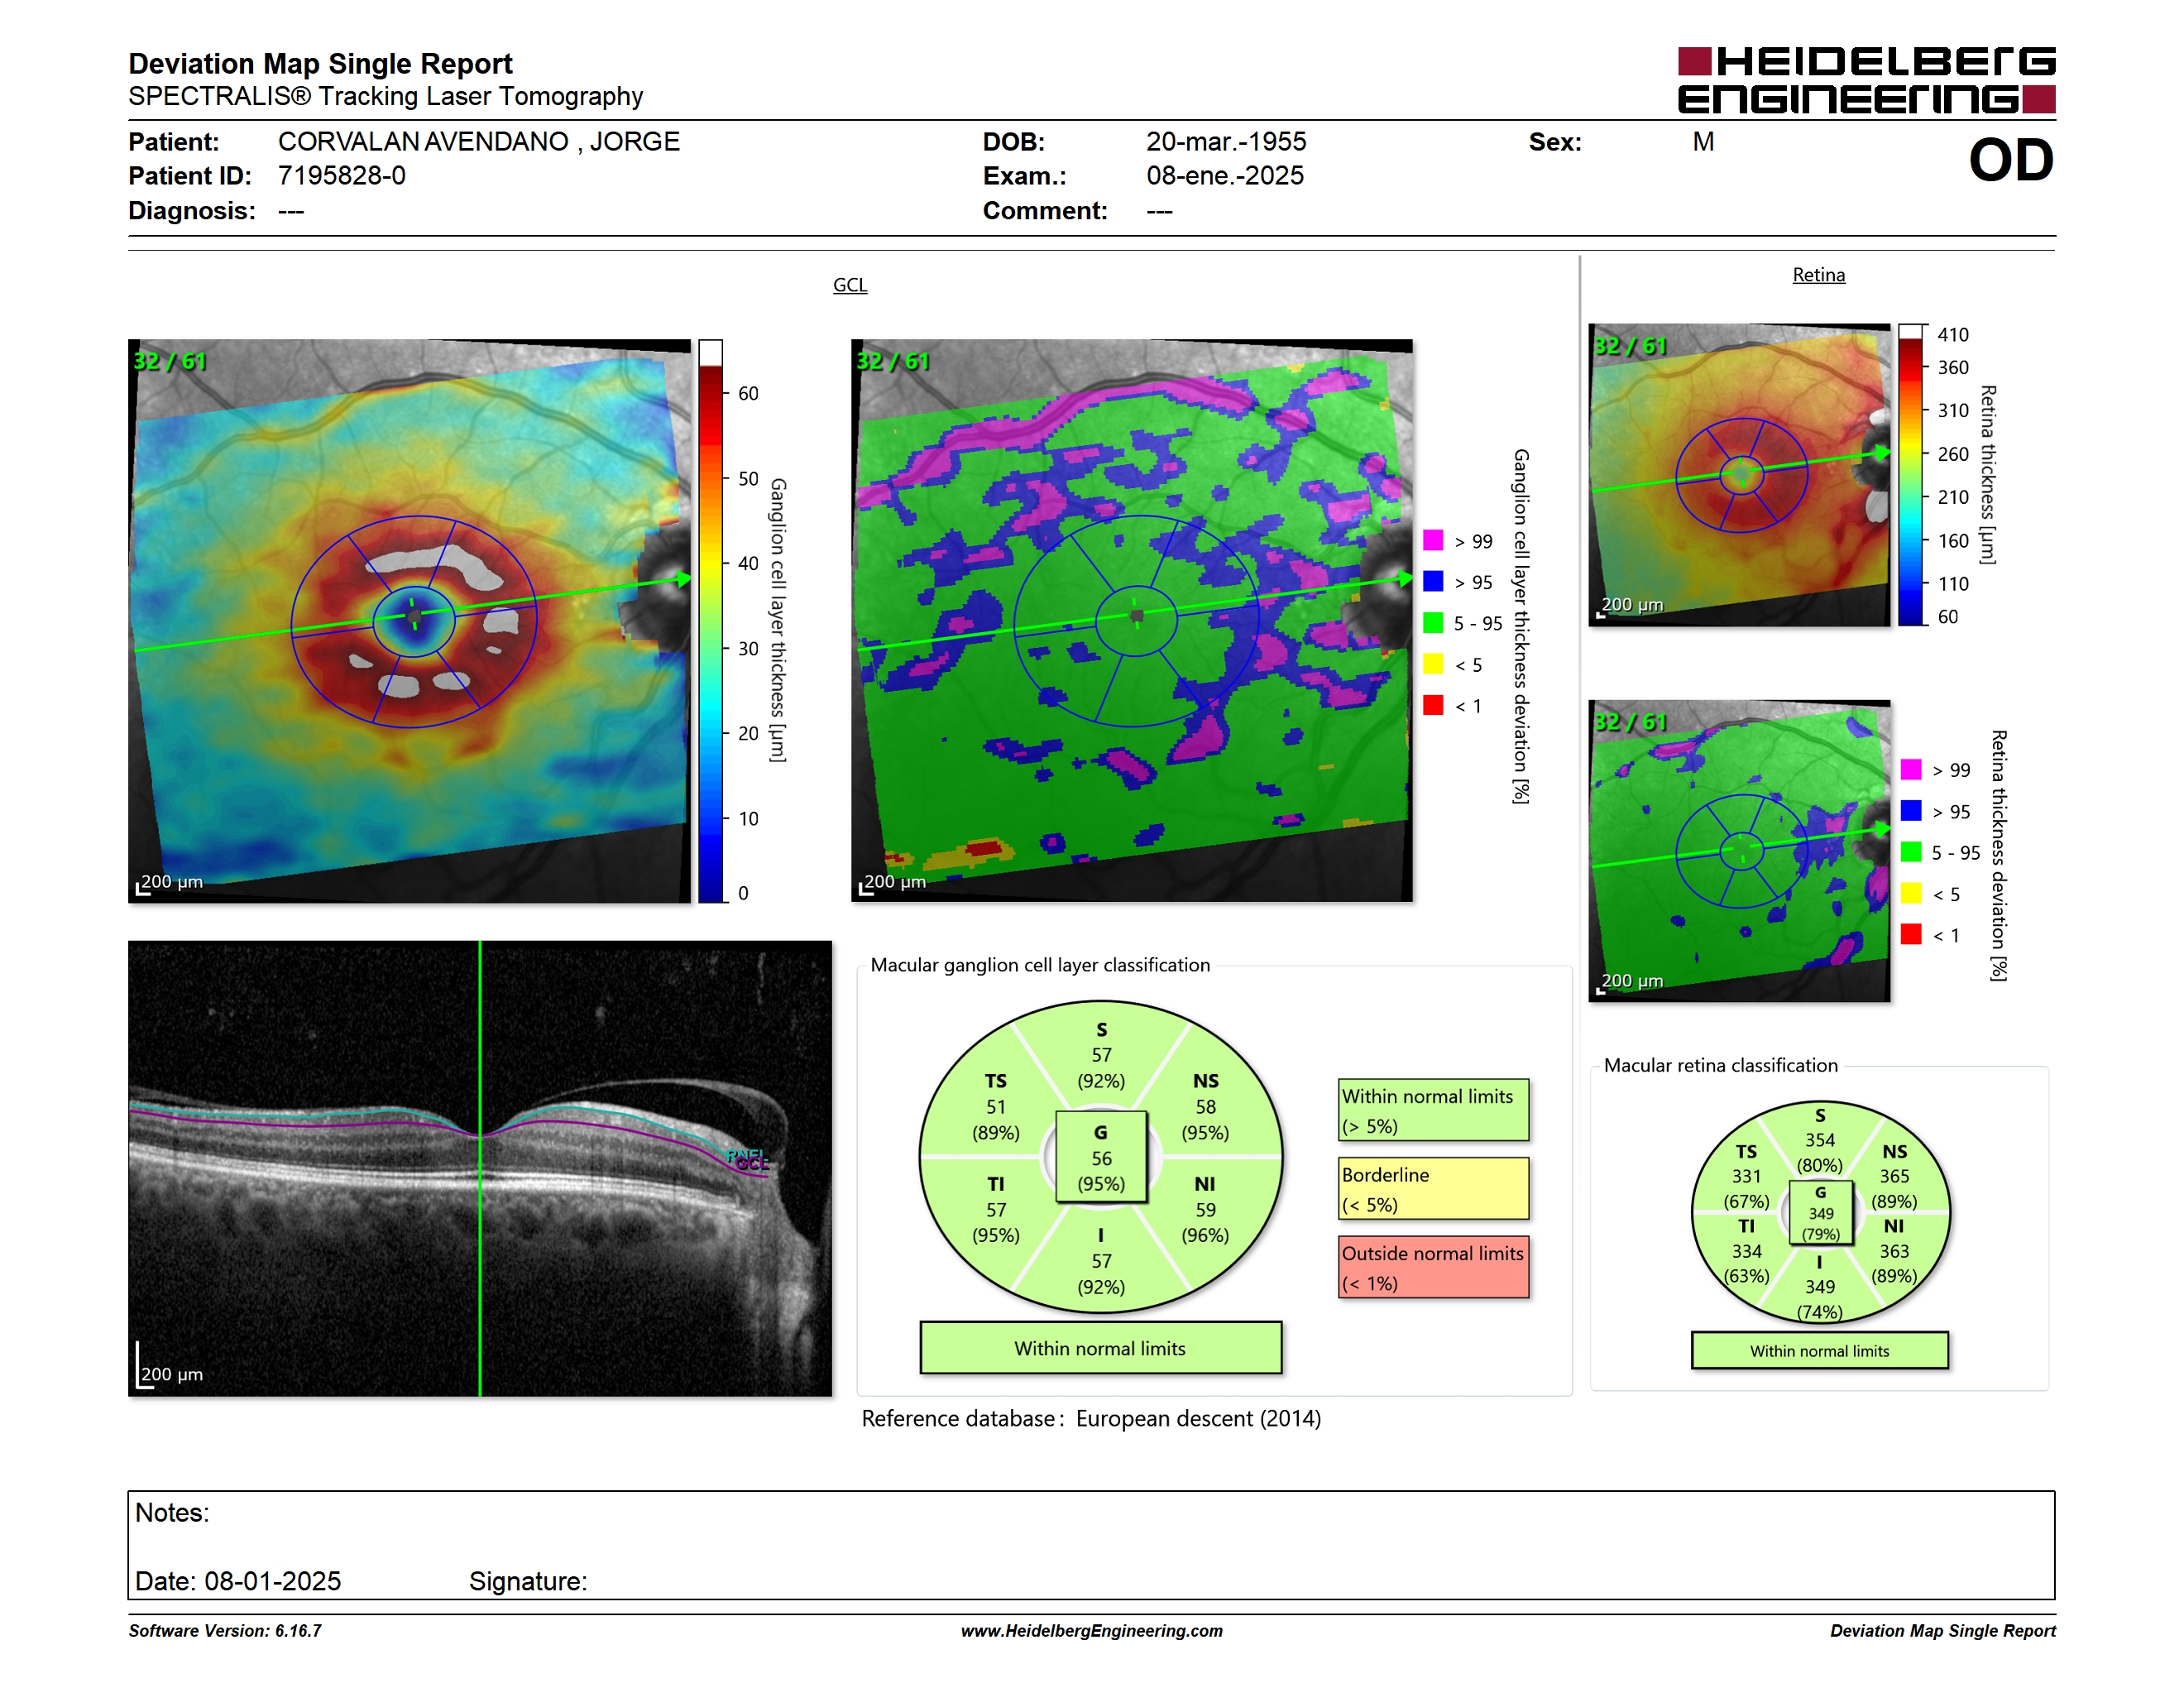Open the GCL deviation map image
The height and width of the screenshot is (1688, 2184).
click(x=1132, y=621)
